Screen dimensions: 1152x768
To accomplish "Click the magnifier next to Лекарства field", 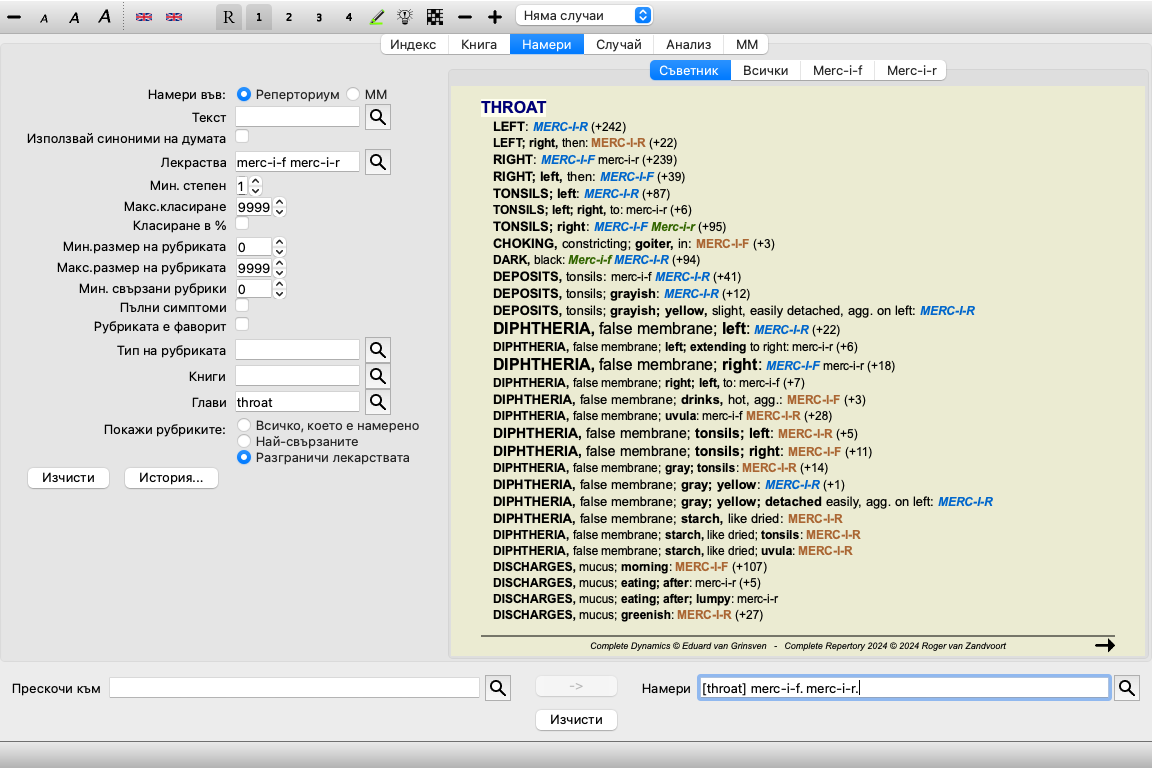I will 377,162.
